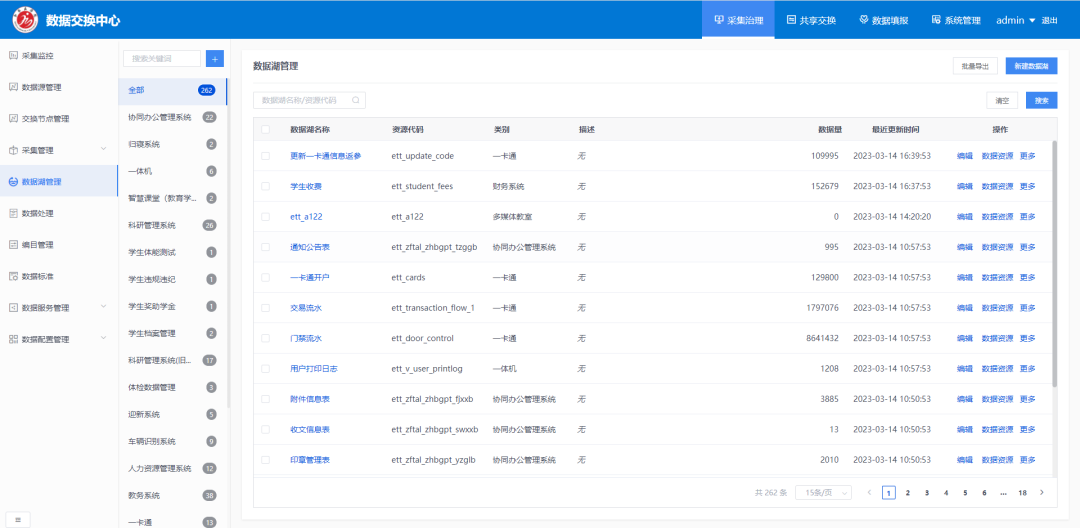Viewport: 1080px width, 528px height.
Task: Open 更多 menu for 门禁流水 row
Action: (x=1027, y=339)
